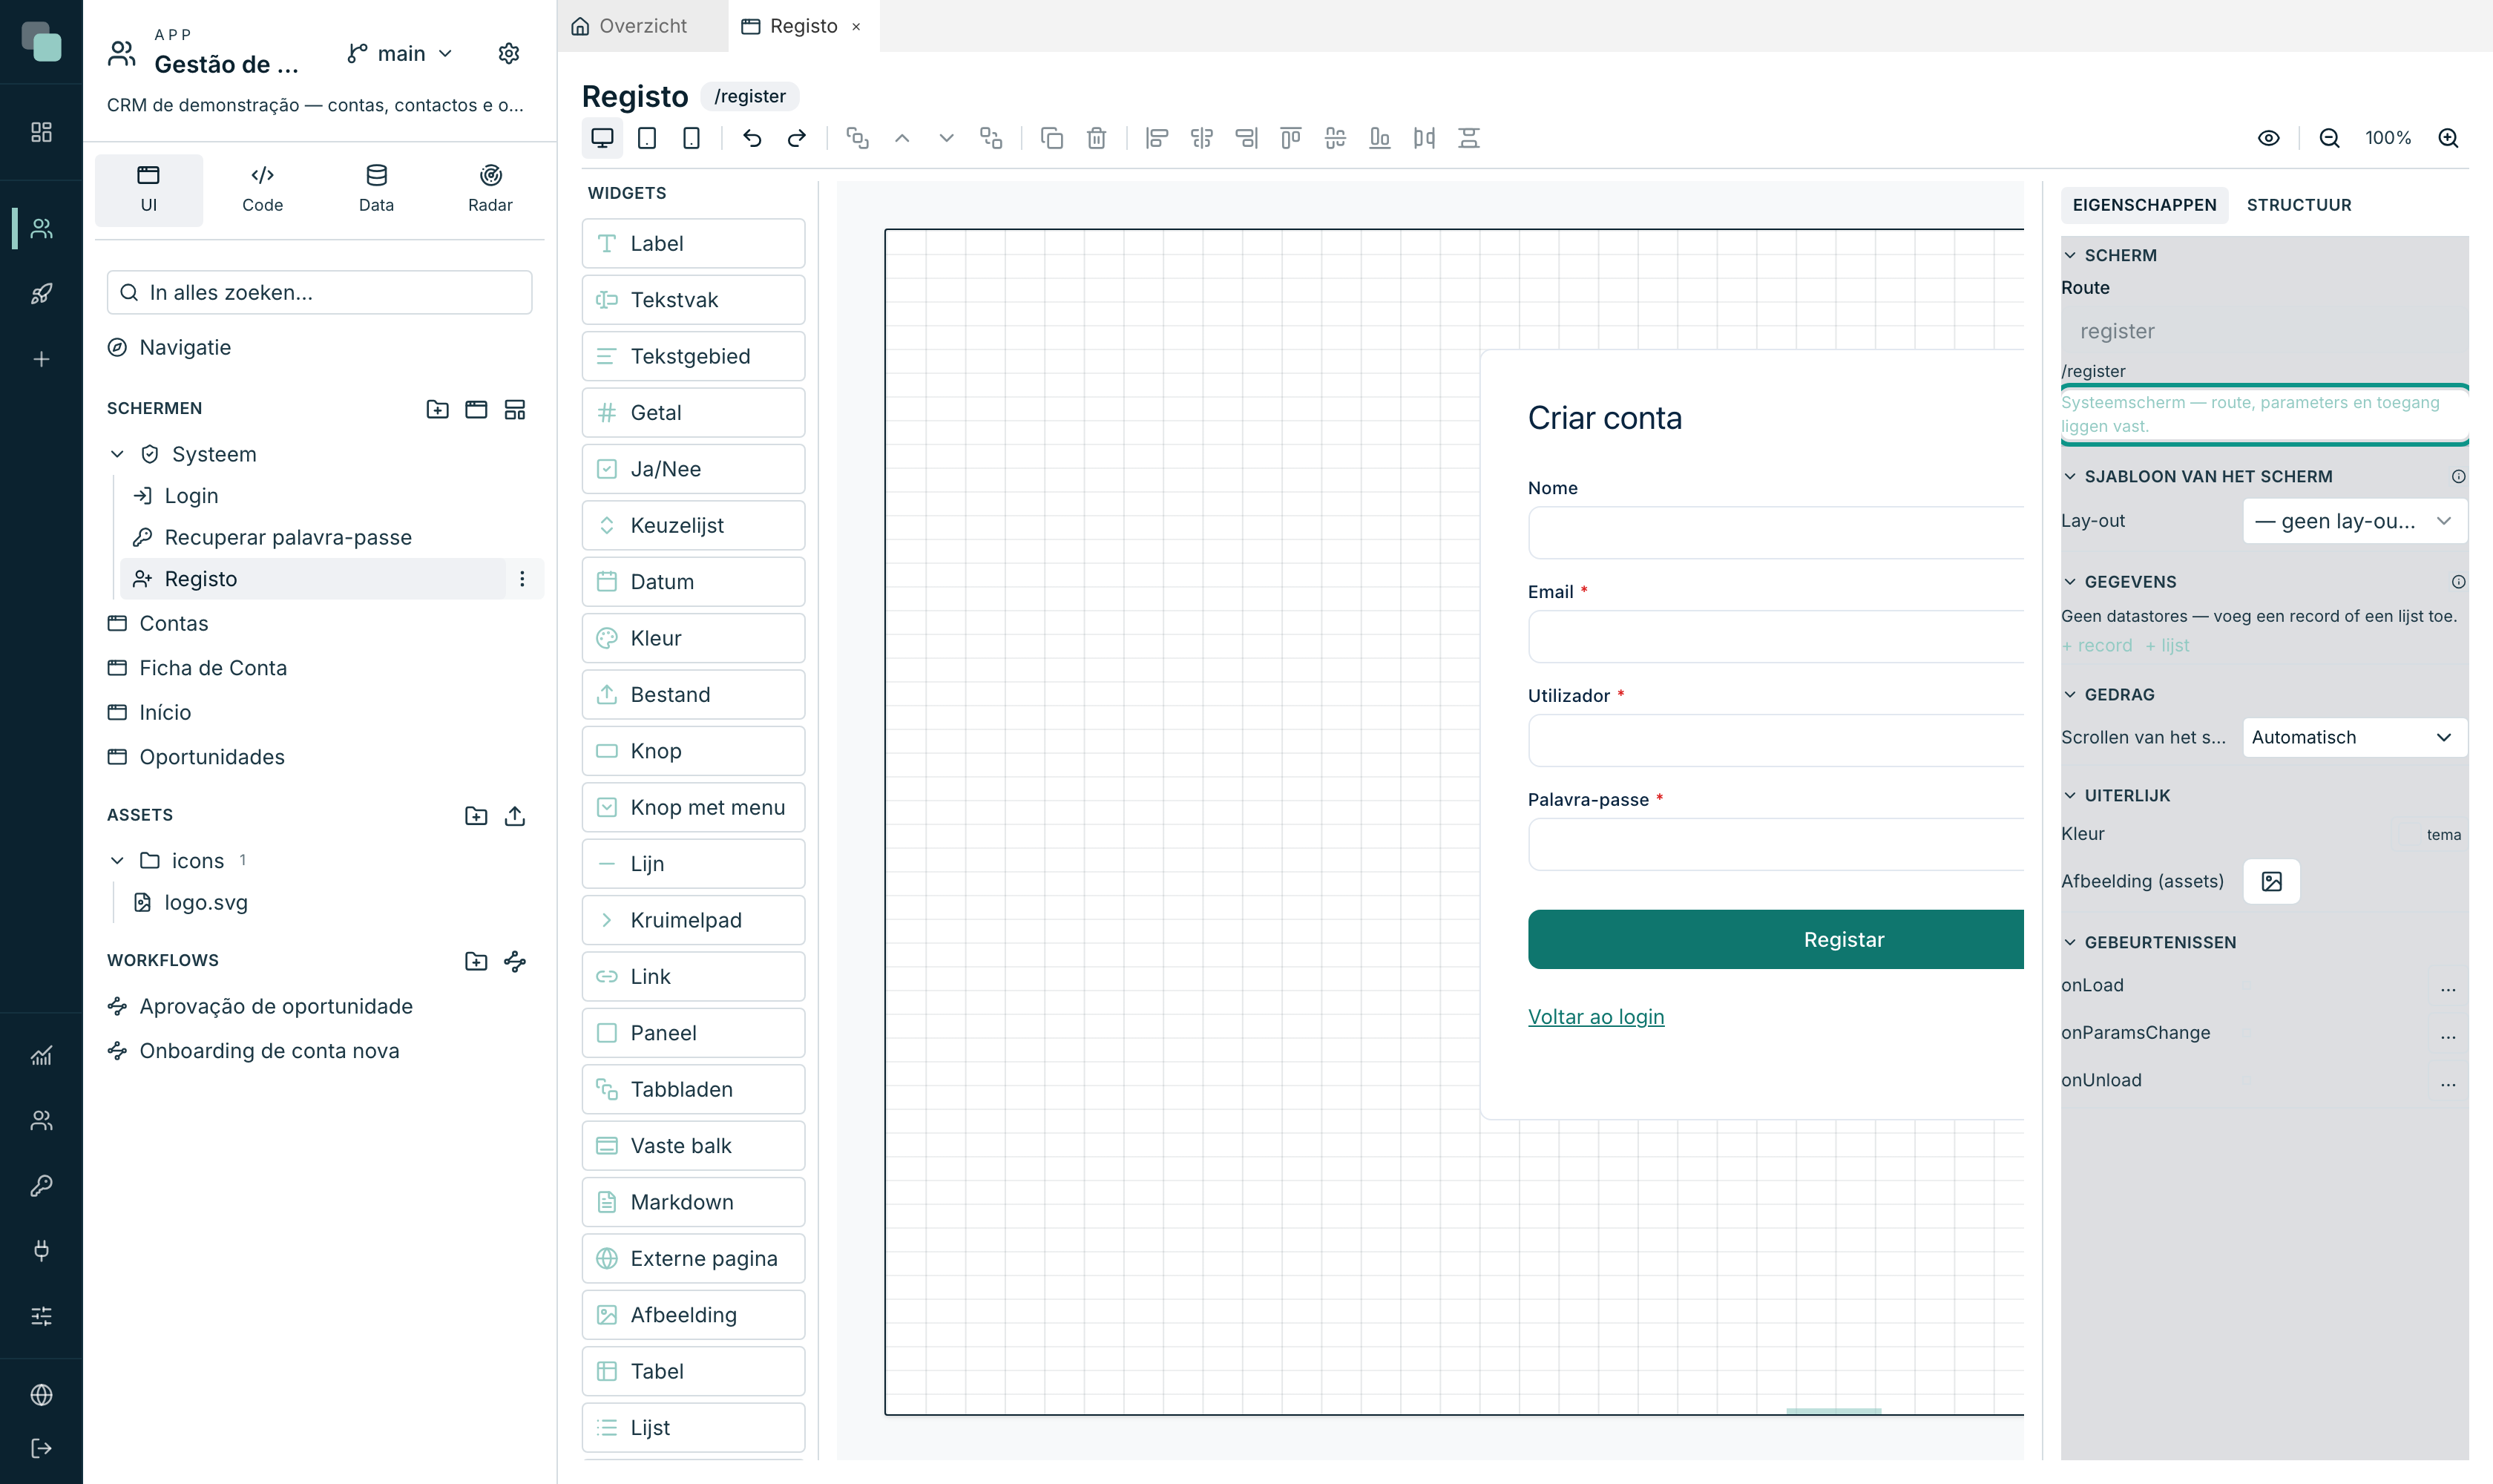The height and width of the screenshot is (1484, 2493).
Task: Add a record datastore
Action: tap(2097, 646)
